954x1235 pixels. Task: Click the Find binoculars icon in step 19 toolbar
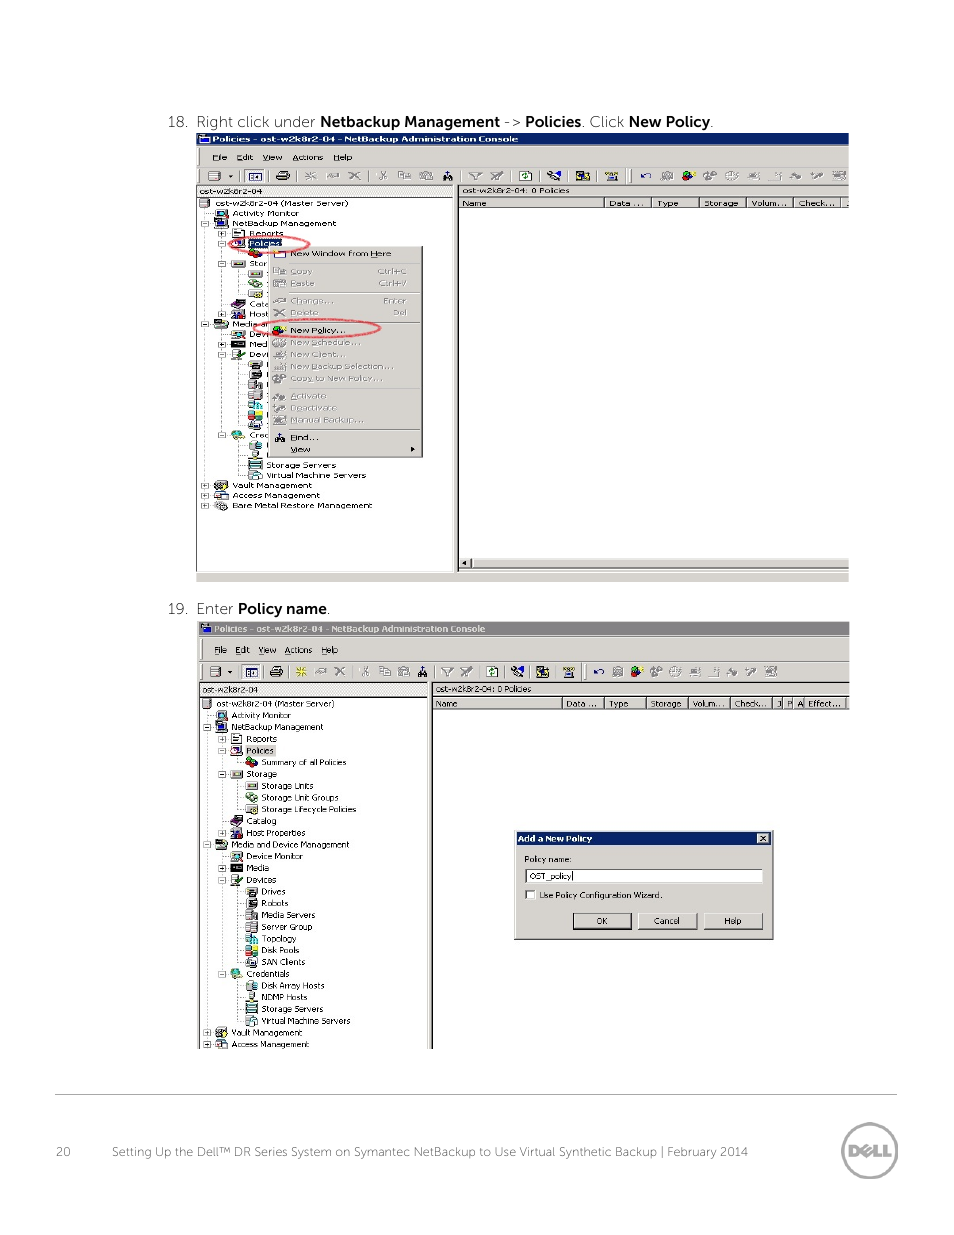point(423,672)
